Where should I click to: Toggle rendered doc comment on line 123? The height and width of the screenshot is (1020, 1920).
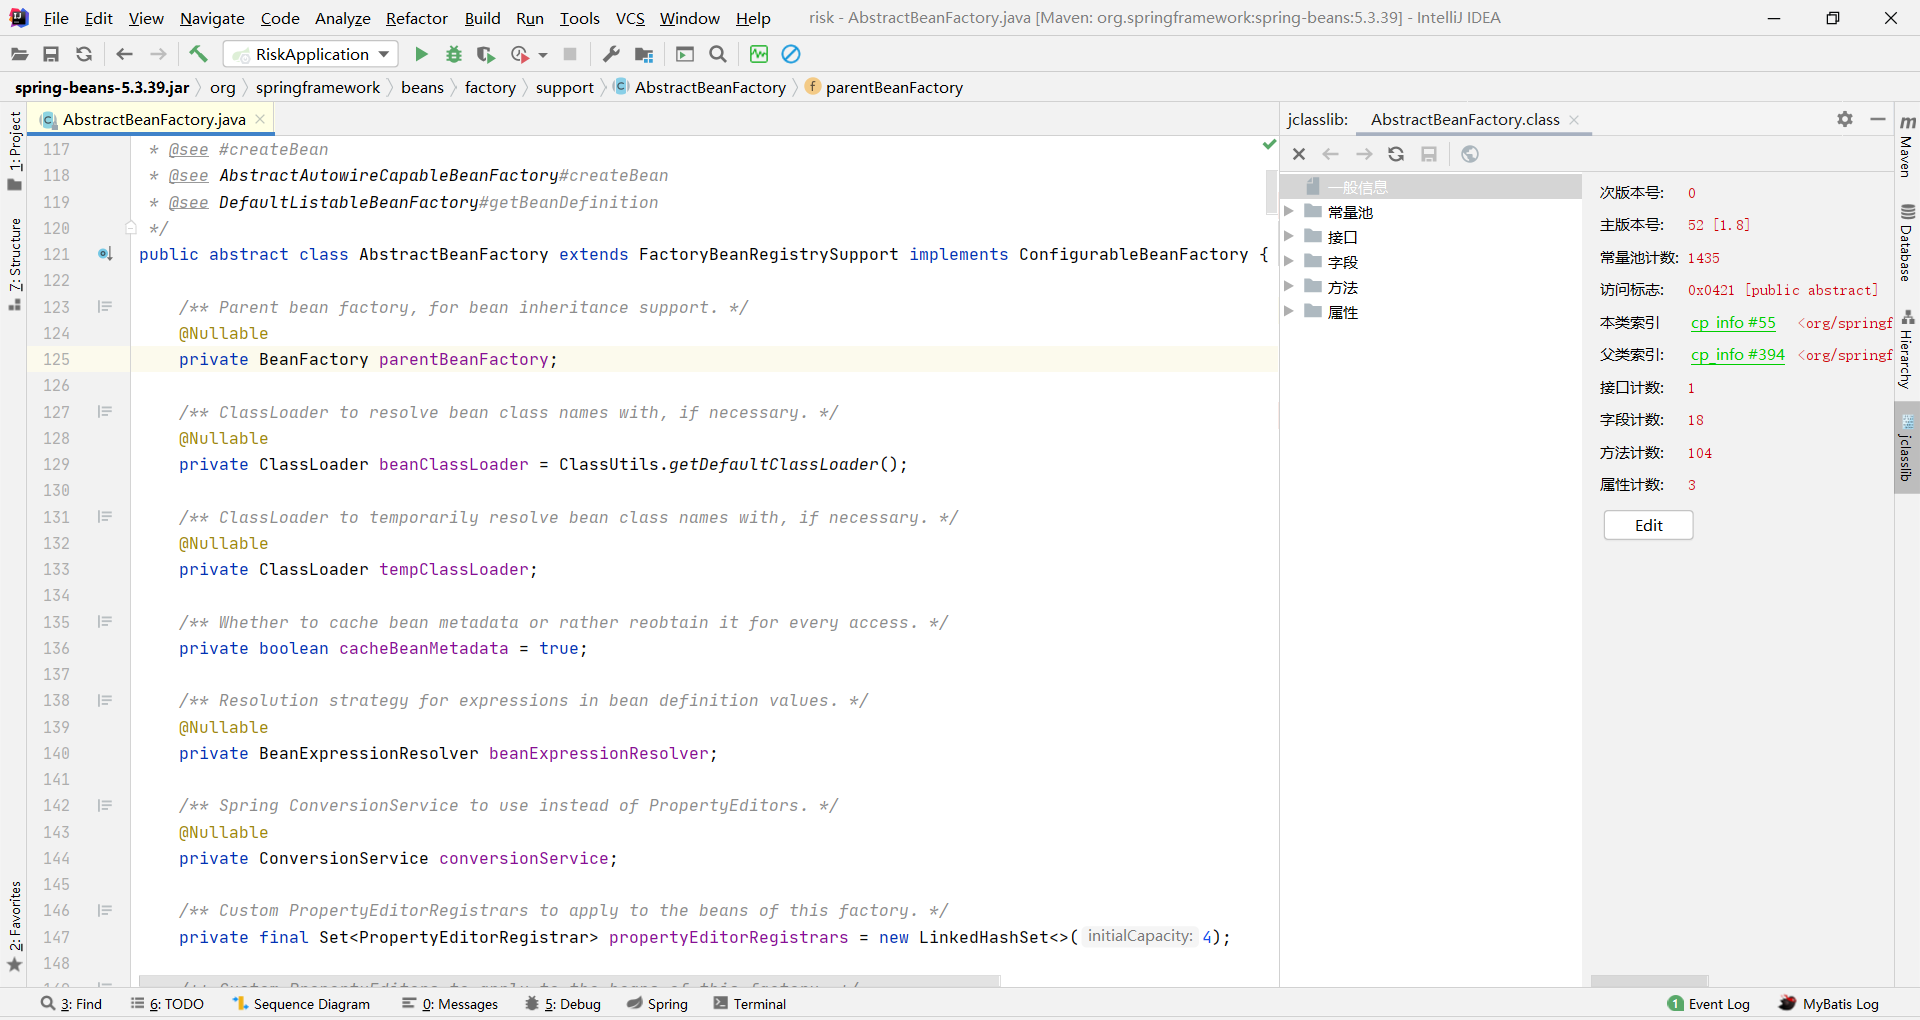105,307
